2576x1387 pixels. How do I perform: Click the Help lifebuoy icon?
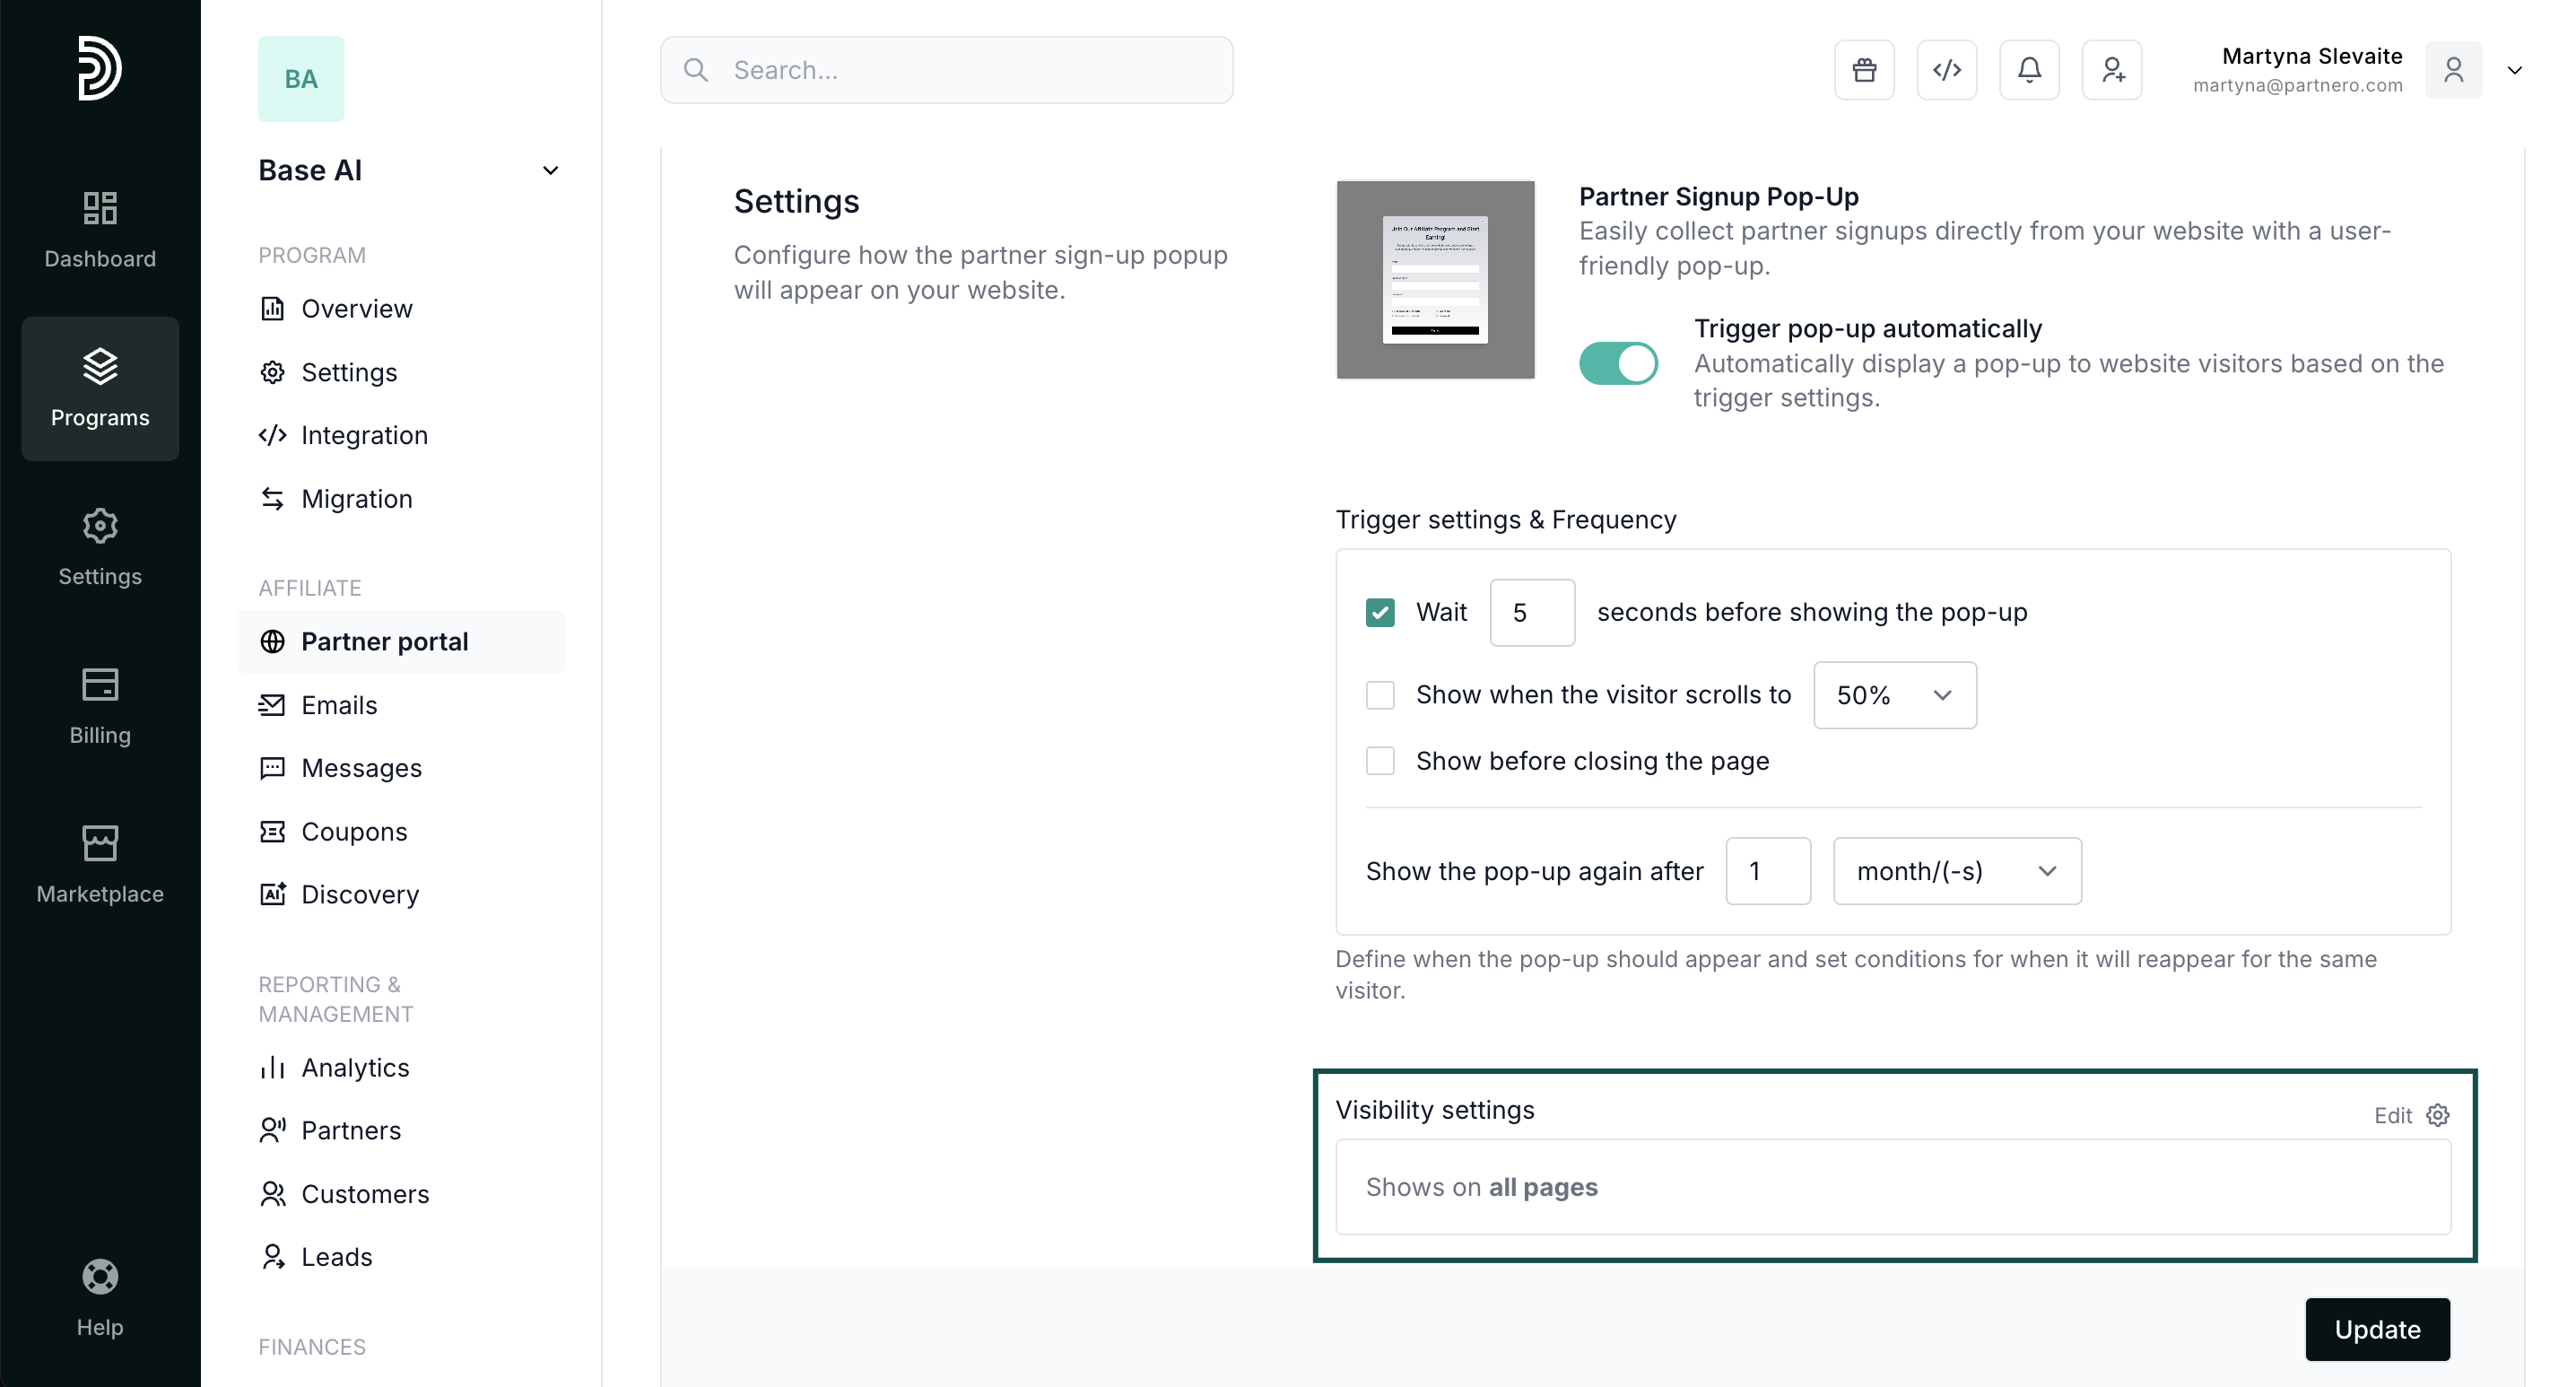(100, 1277)
